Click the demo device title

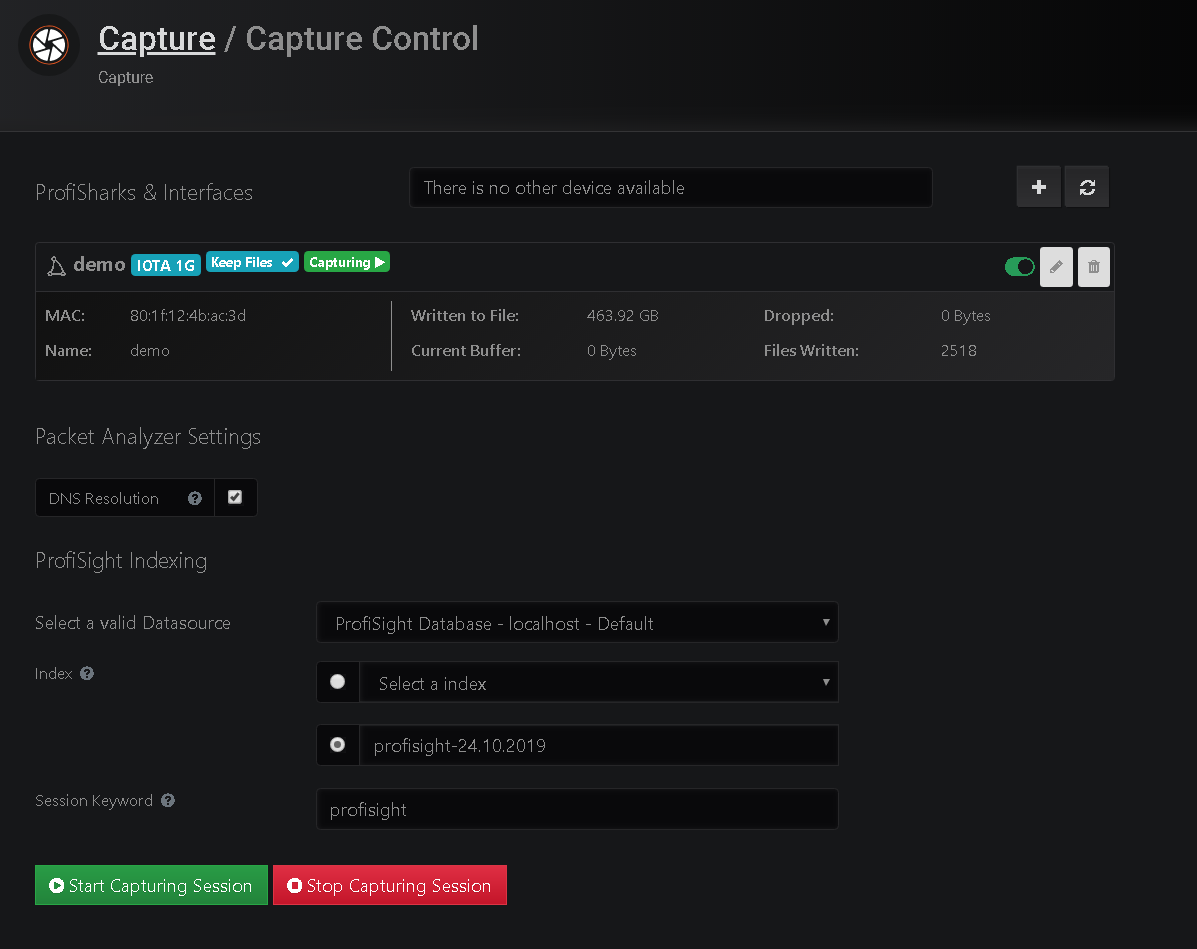(99, 264)
